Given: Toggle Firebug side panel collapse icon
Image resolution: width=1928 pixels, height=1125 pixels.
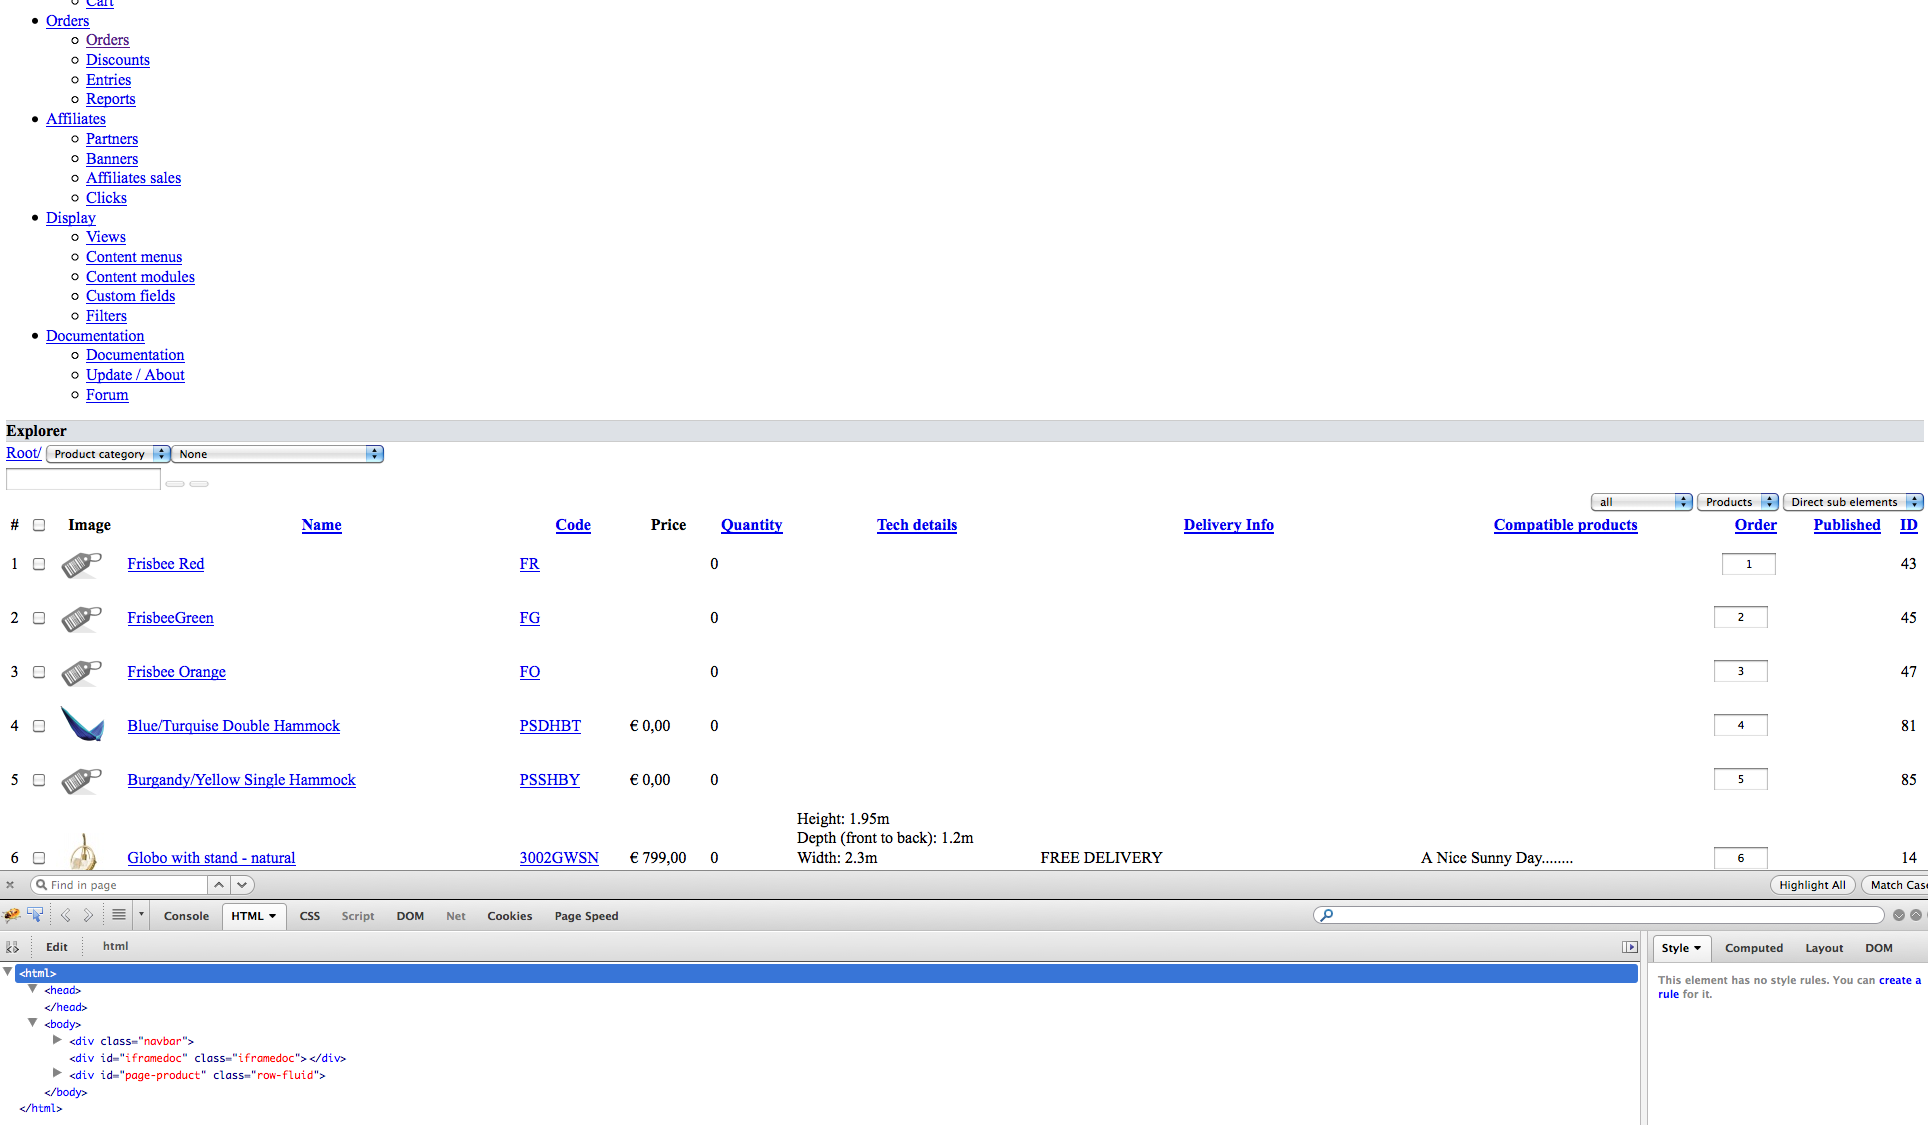Looking at the screenshot, I should pyautogui.click(x=1630, y=947).
